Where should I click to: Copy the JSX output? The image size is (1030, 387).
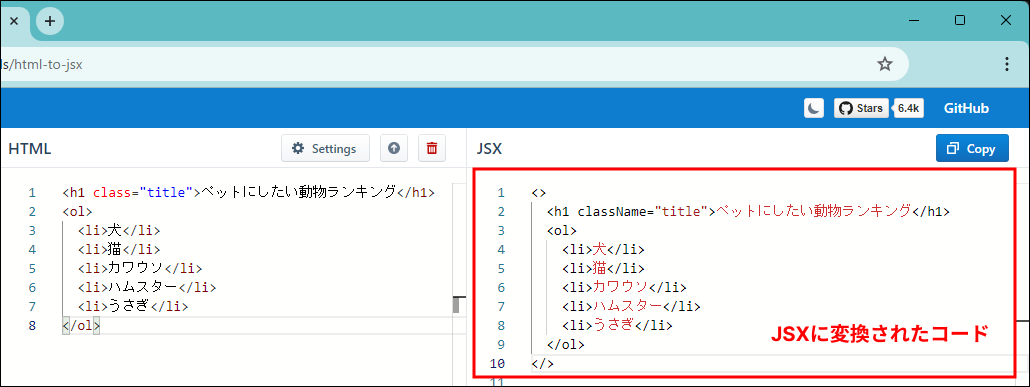[972, 148]
